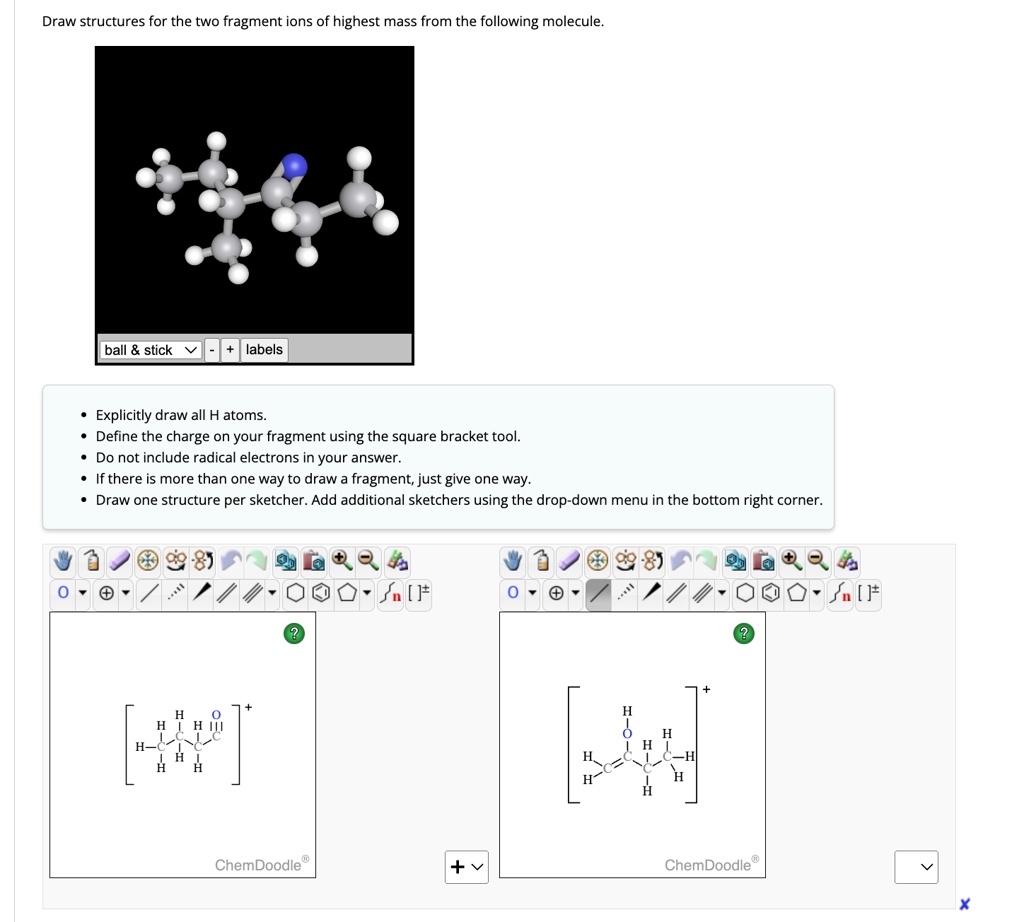Click the minus button below the 3D model
1024x922 pixels.
coord(212,350)
